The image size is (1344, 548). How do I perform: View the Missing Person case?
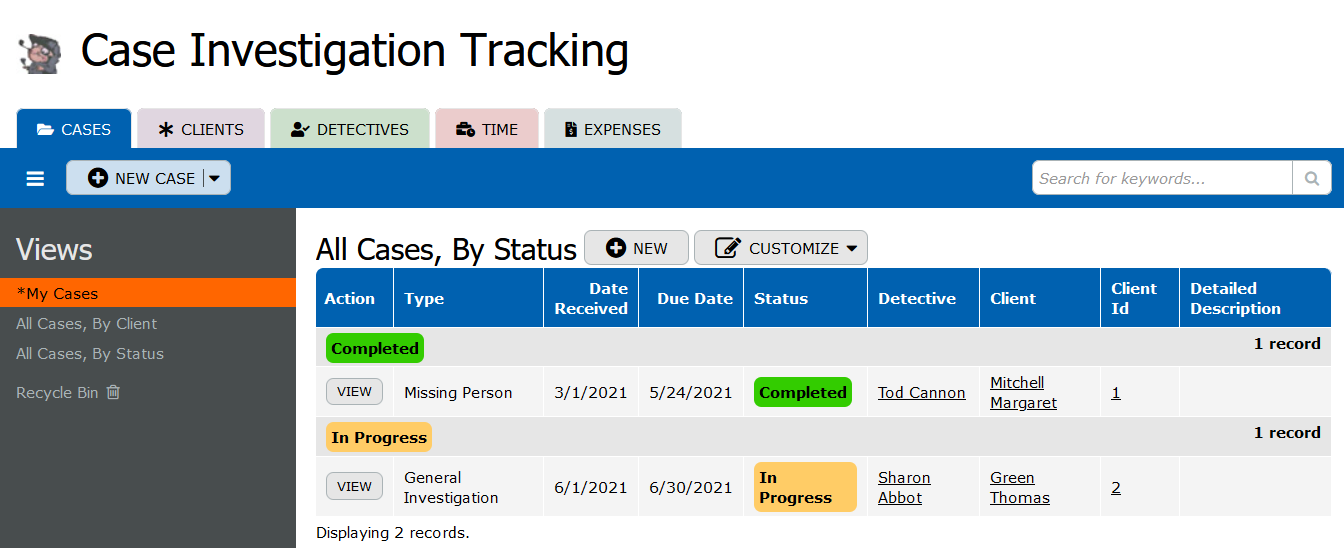coord(354,392)
